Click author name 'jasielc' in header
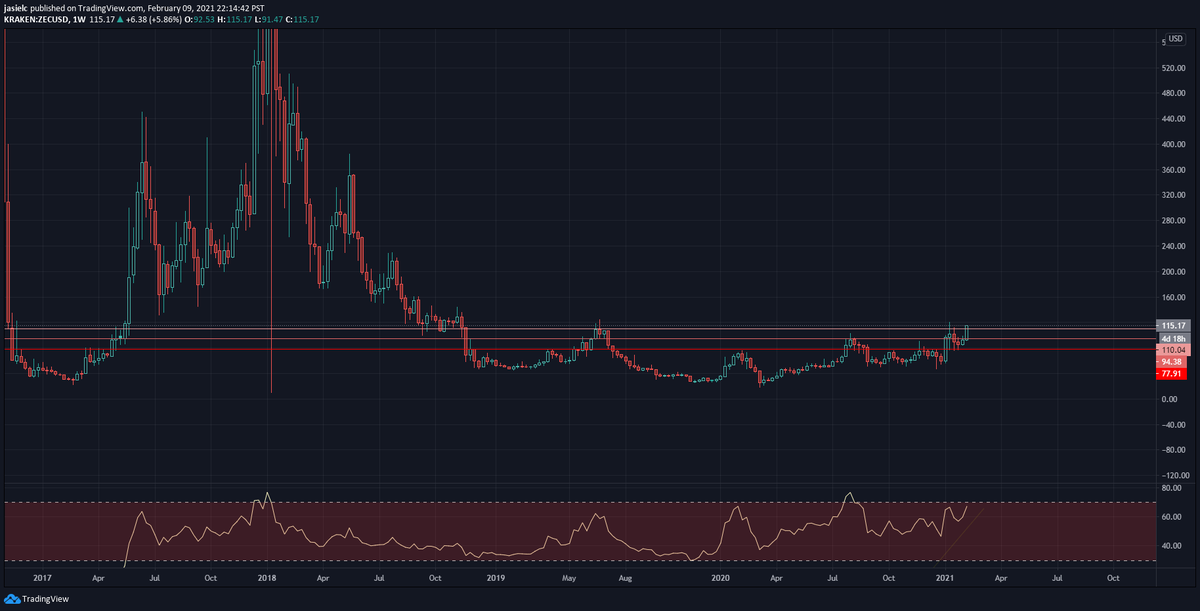Viewport: 1200px width, 611px height. point(16,7)
